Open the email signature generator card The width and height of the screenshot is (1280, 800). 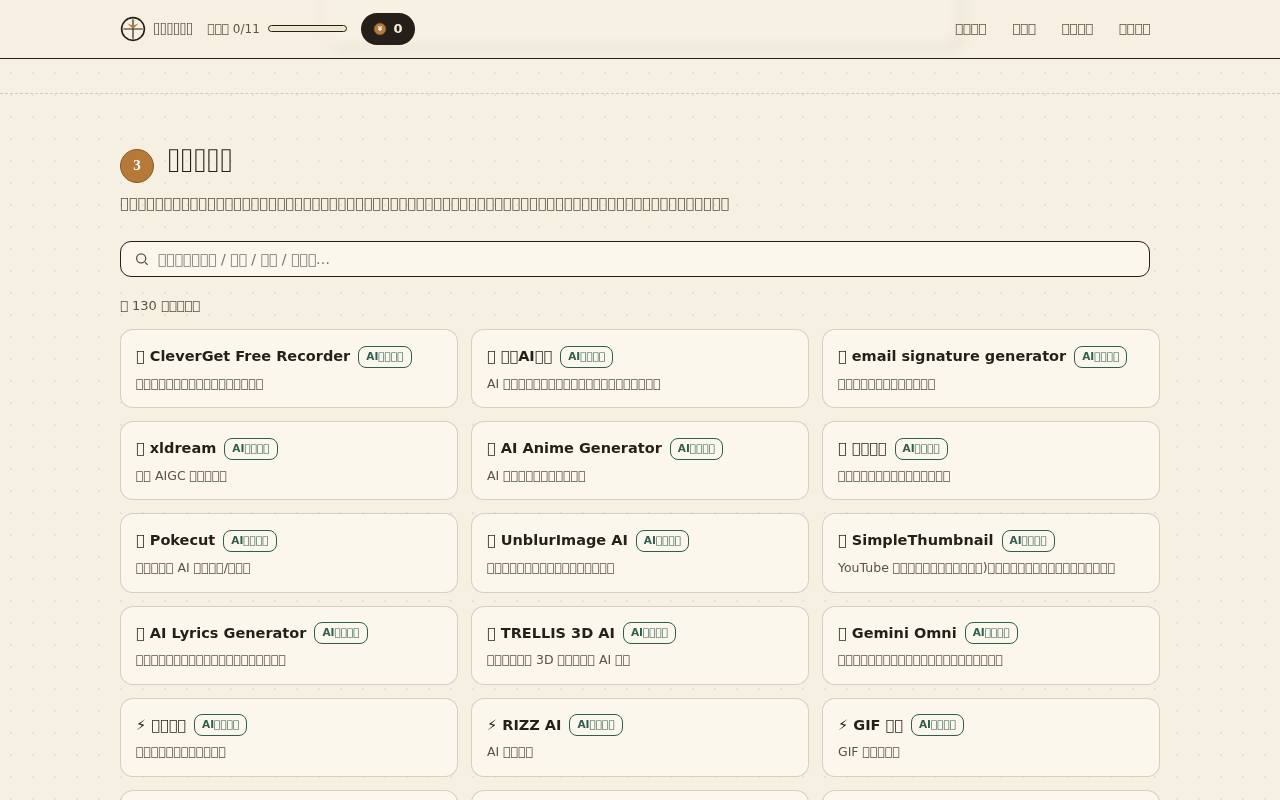991,368
